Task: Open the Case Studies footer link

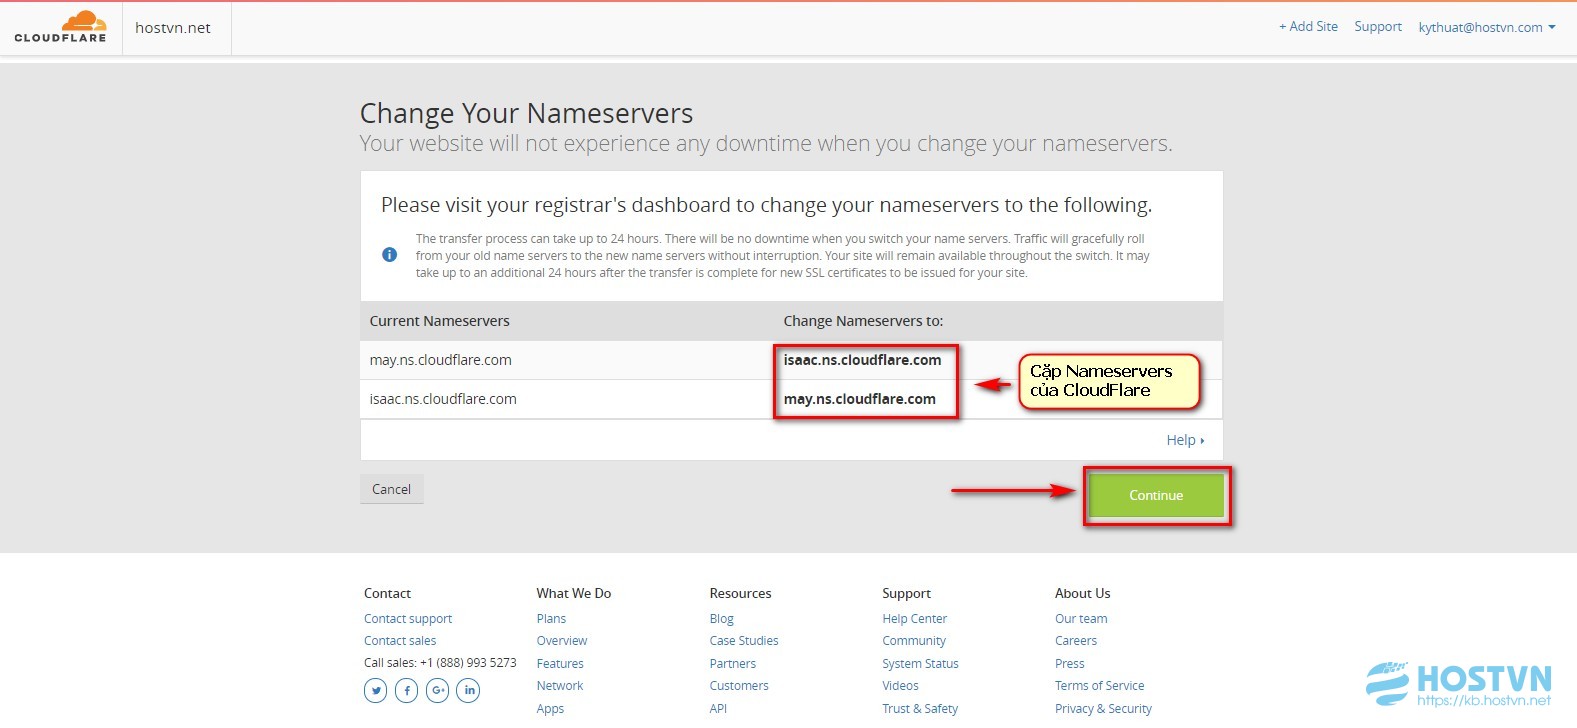Action: click(744, 641)
